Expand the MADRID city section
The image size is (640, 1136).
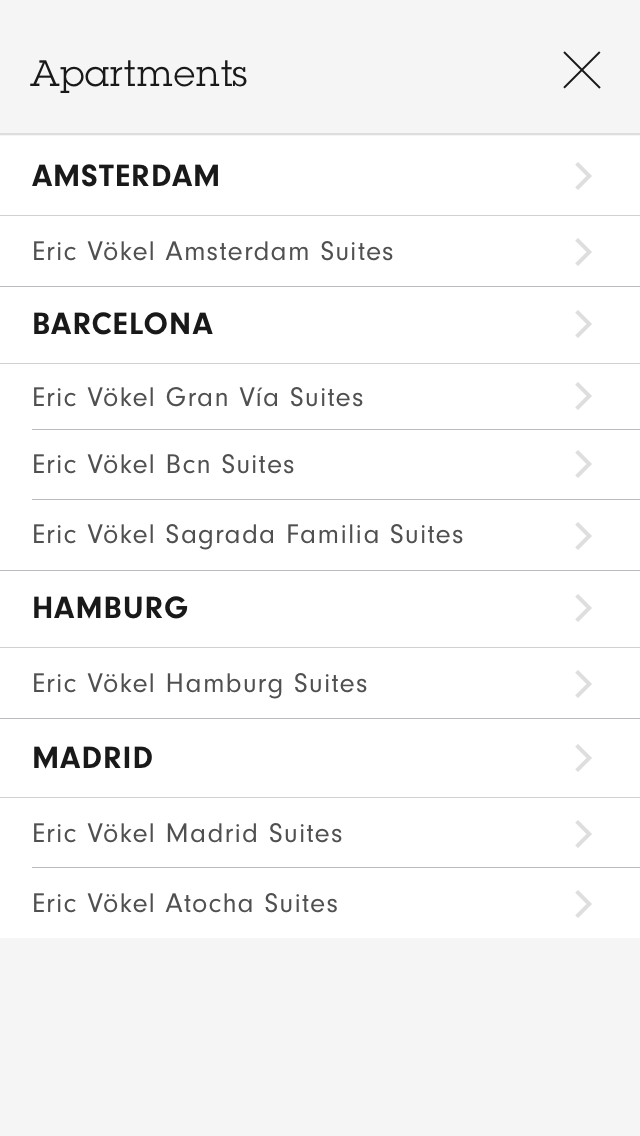pyautogui.click(x=92, y=758)
